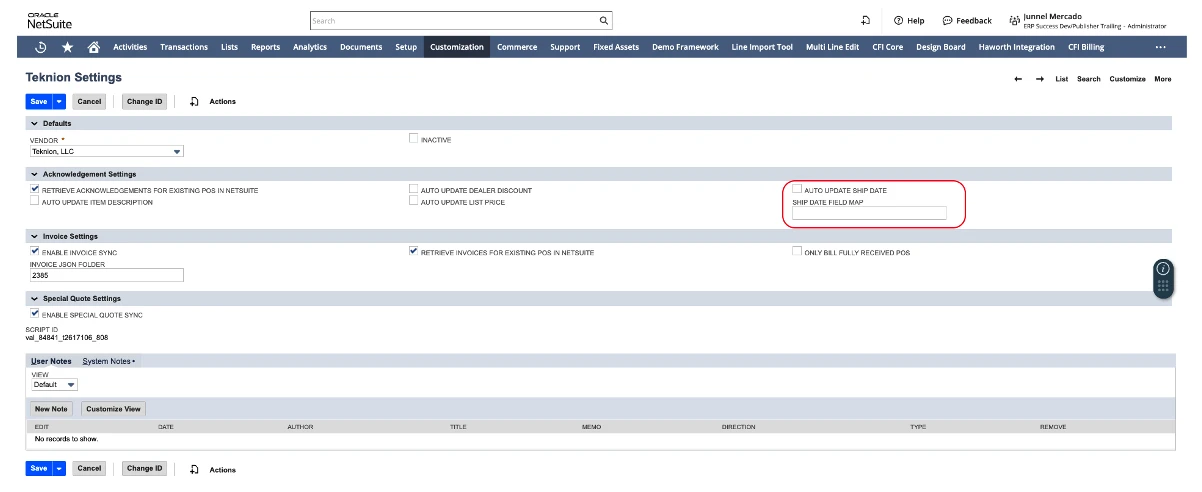Enable Auto Update List Price
The image size is (1202, 492).
(413, 201)
